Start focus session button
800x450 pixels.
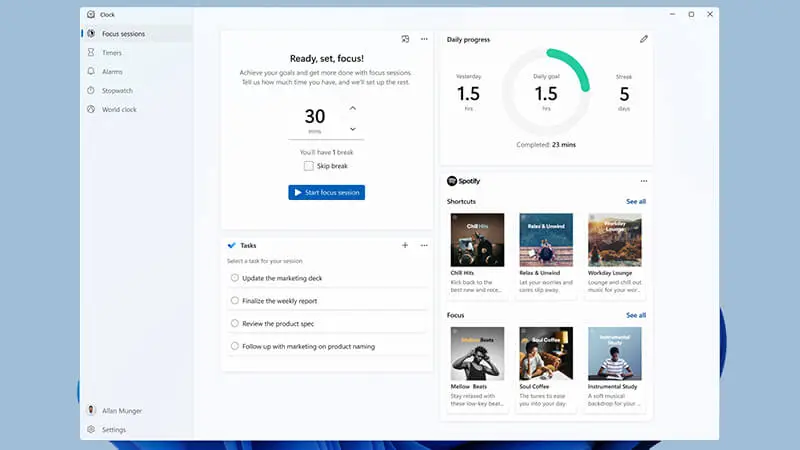coord(327,192)
